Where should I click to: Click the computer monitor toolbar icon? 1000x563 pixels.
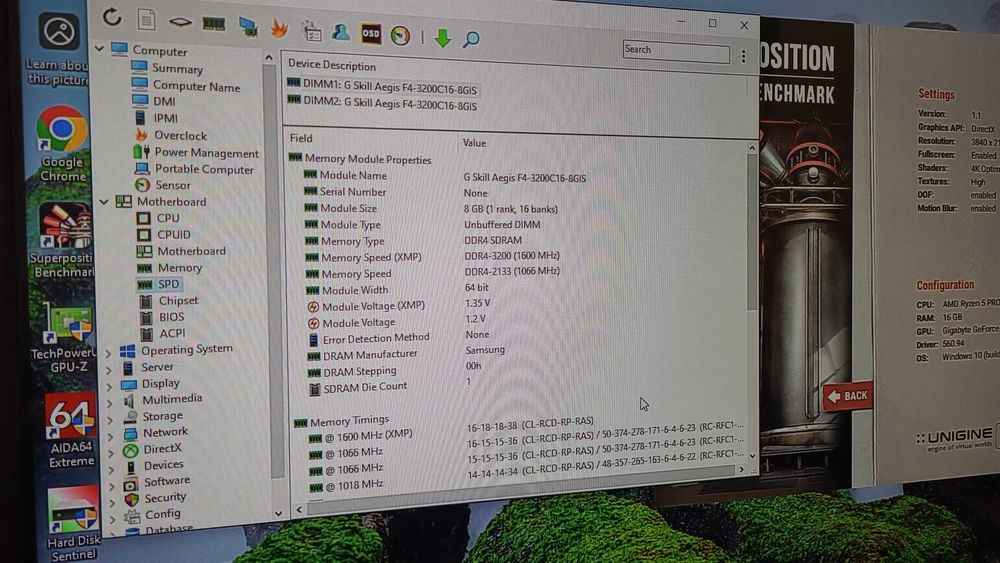coord(248,27)
